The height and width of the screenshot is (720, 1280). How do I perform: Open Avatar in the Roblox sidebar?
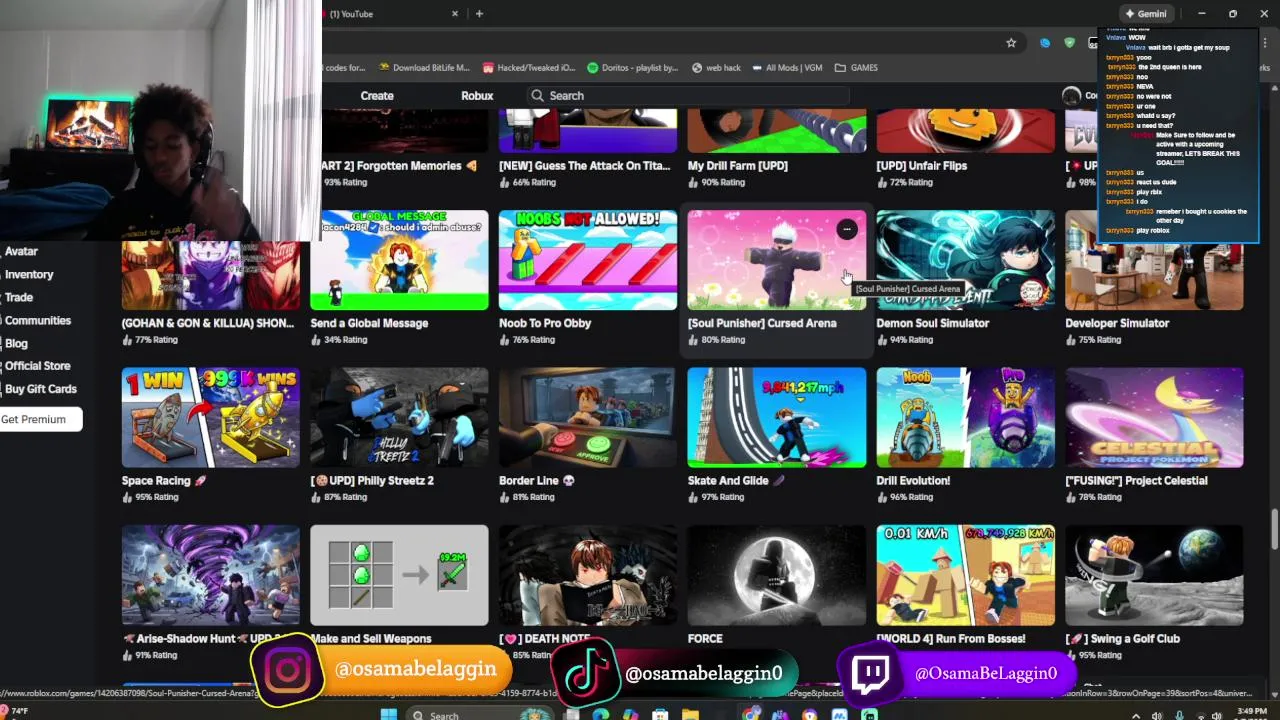(x=21, y=251)
